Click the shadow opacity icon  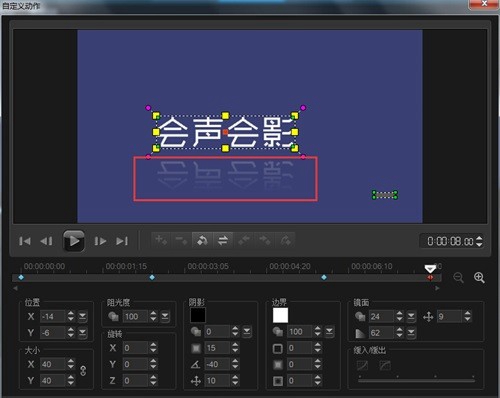pyautogui.click(x=196, y=331)
